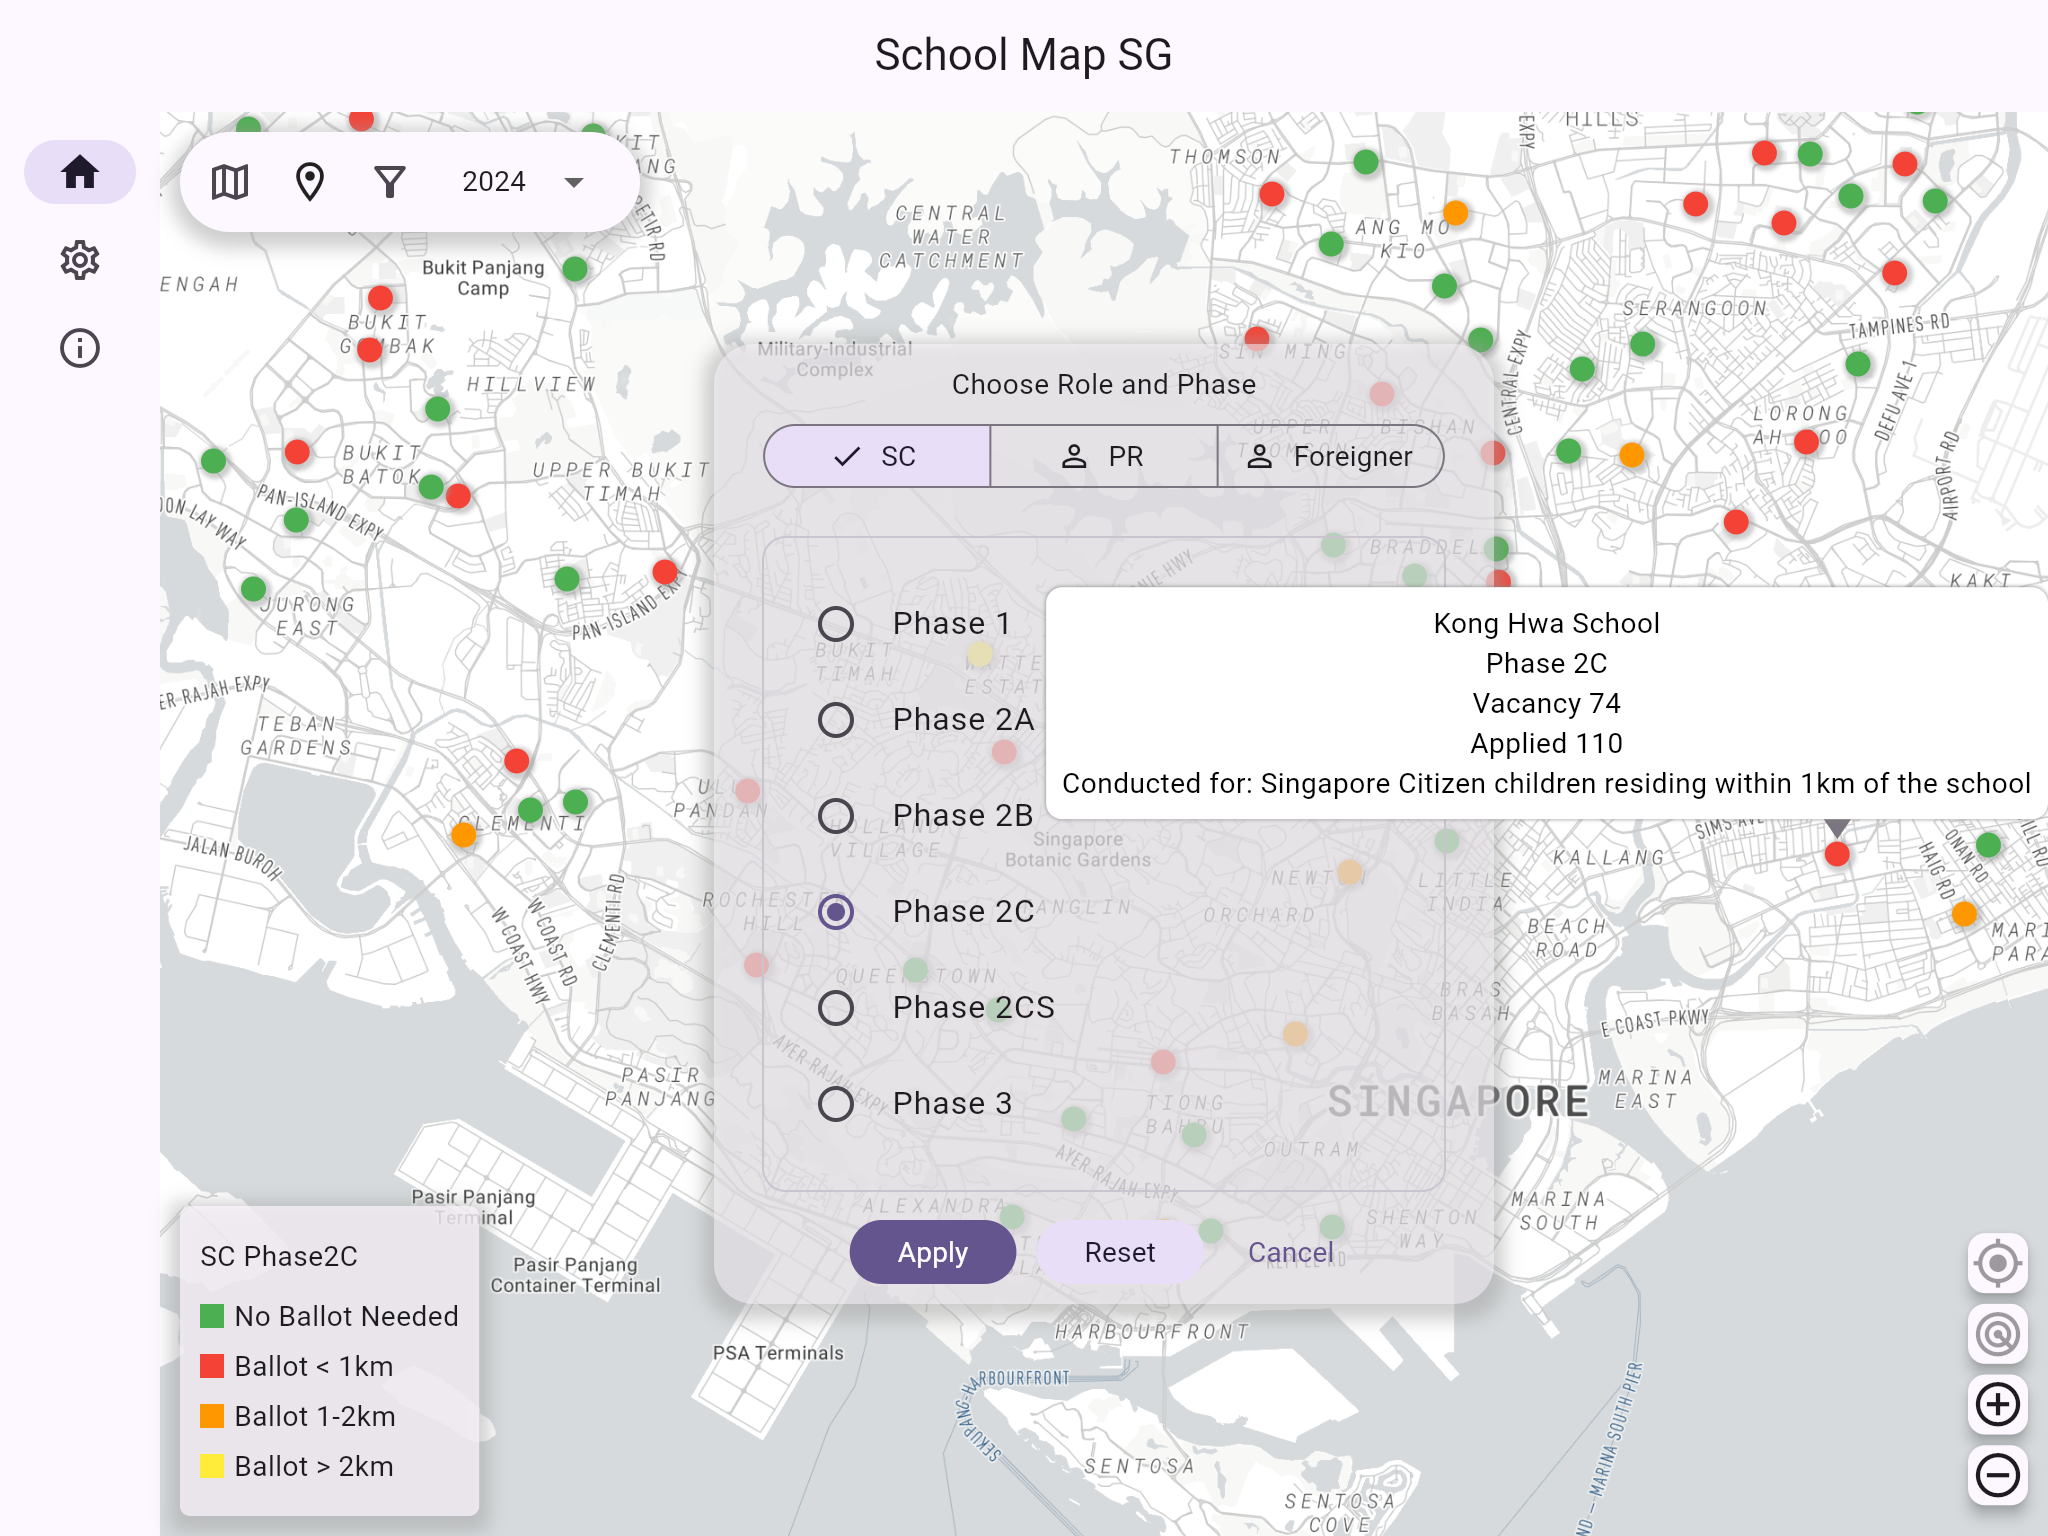This screenshot has height=1536, width=2048.
Task: Open the Info icon in sidebar
Action: [80, 348]
